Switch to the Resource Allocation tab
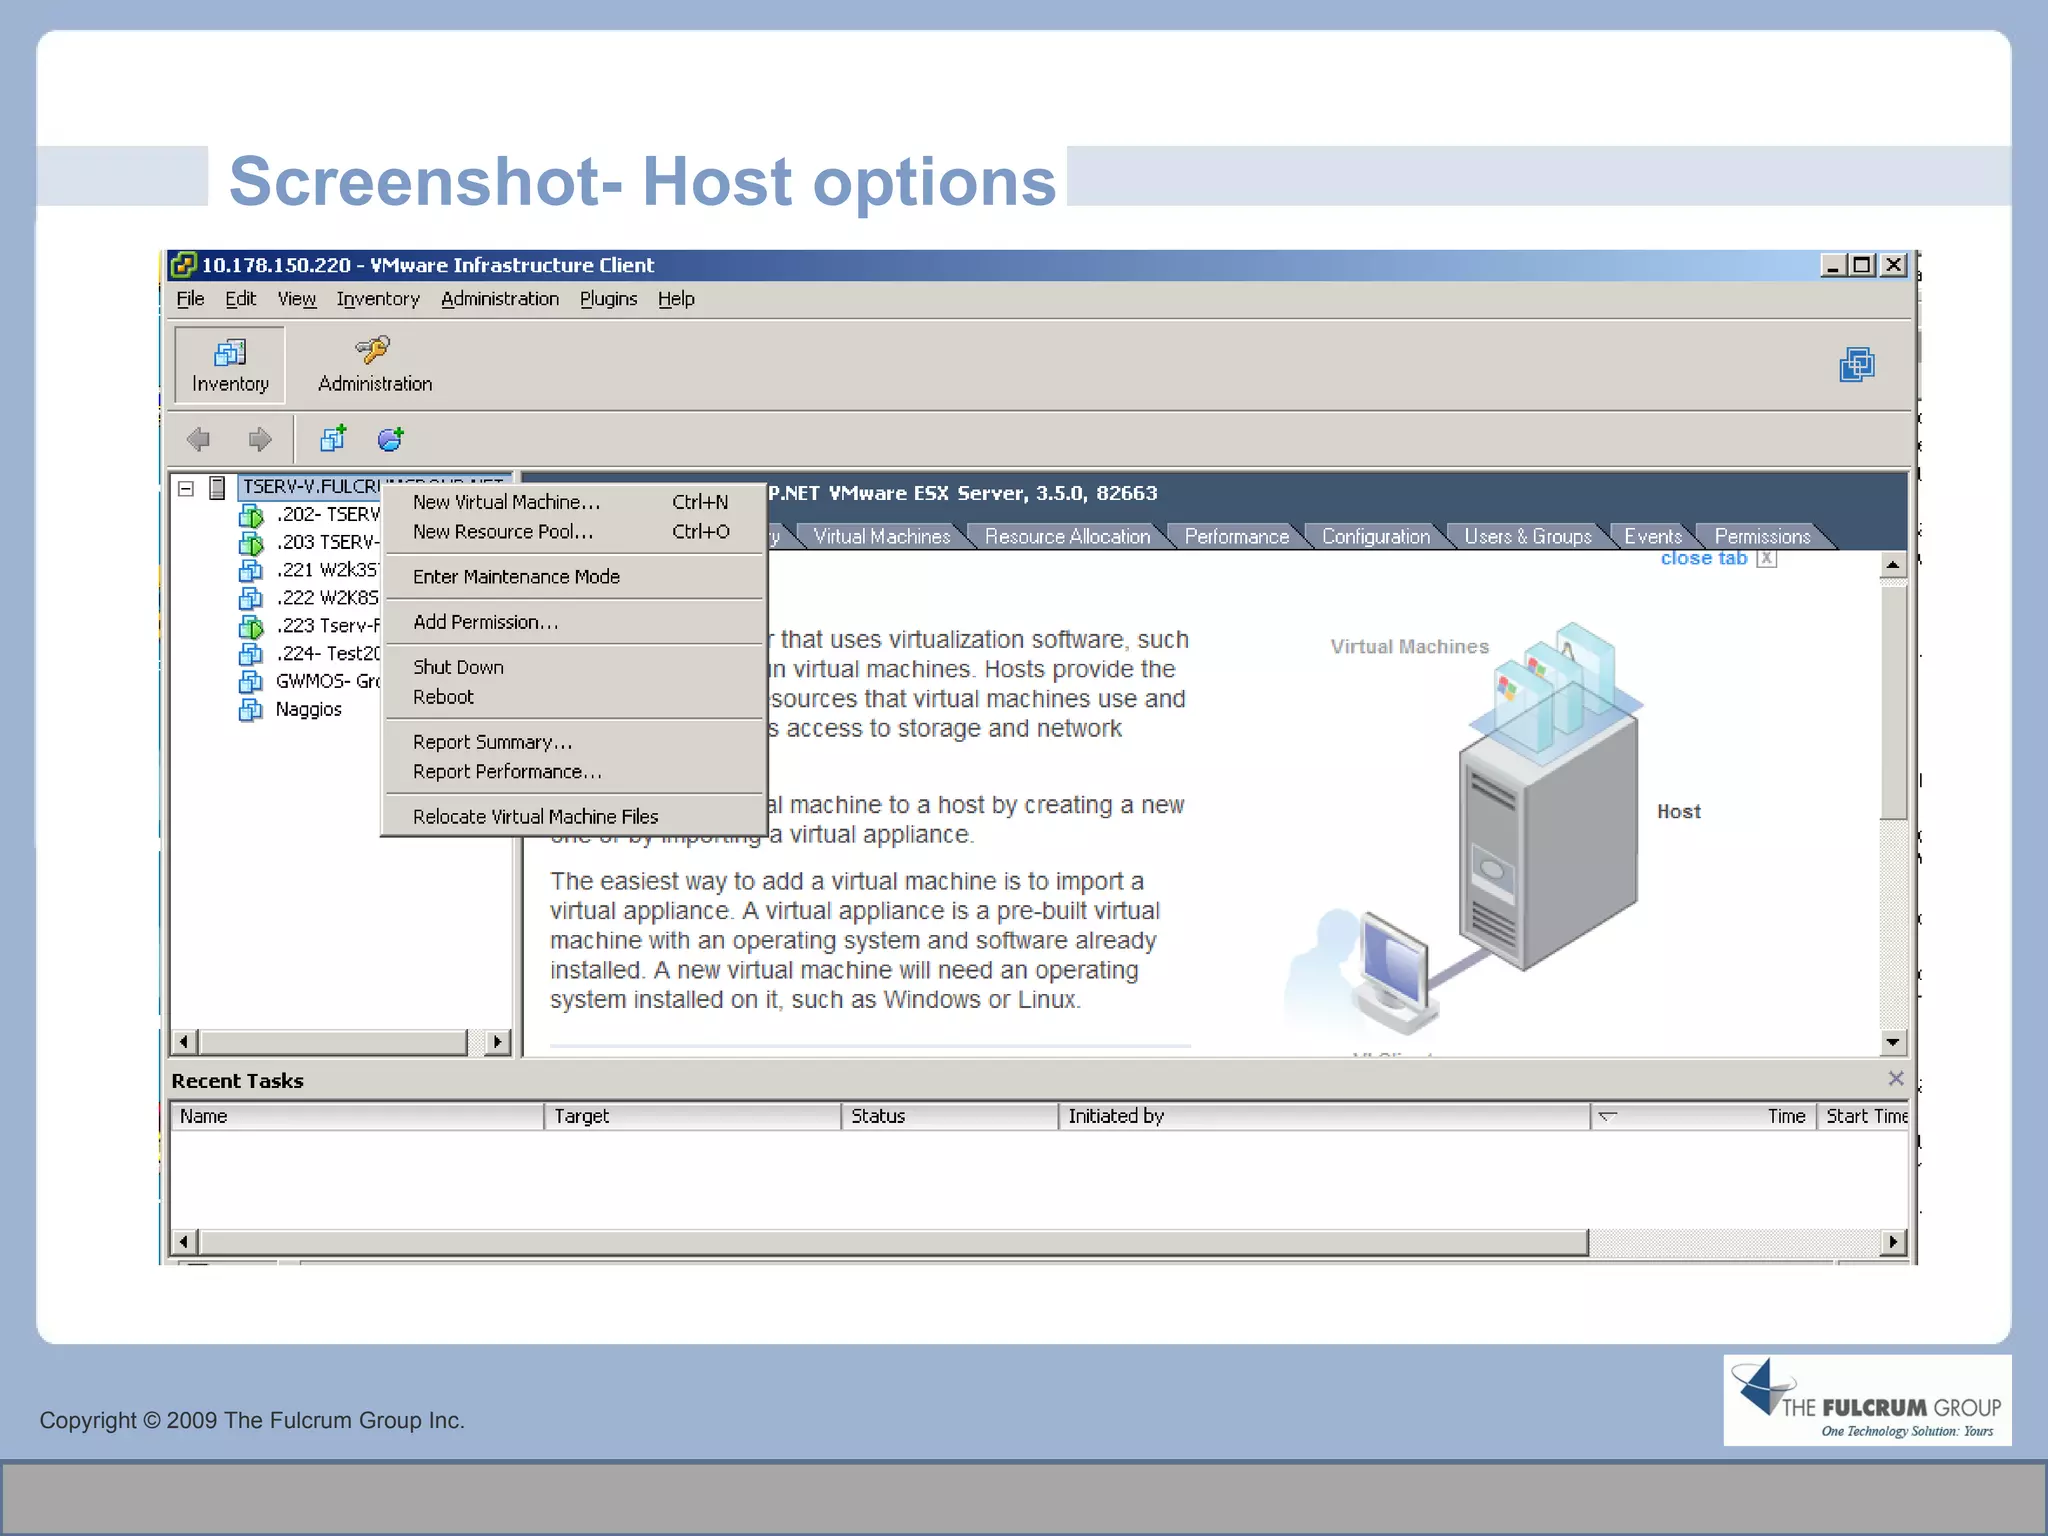This screenshot has width=2048, height=1536. 1067,537
